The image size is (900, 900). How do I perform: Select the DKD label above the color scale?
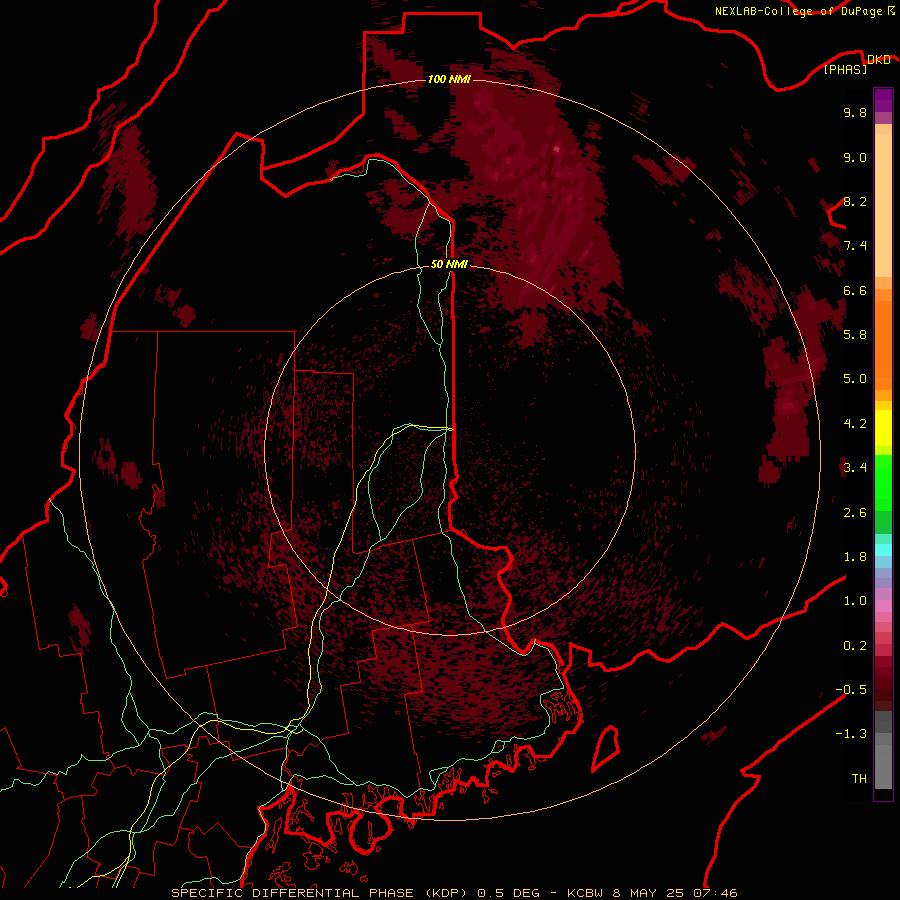[x=878, y=60]
